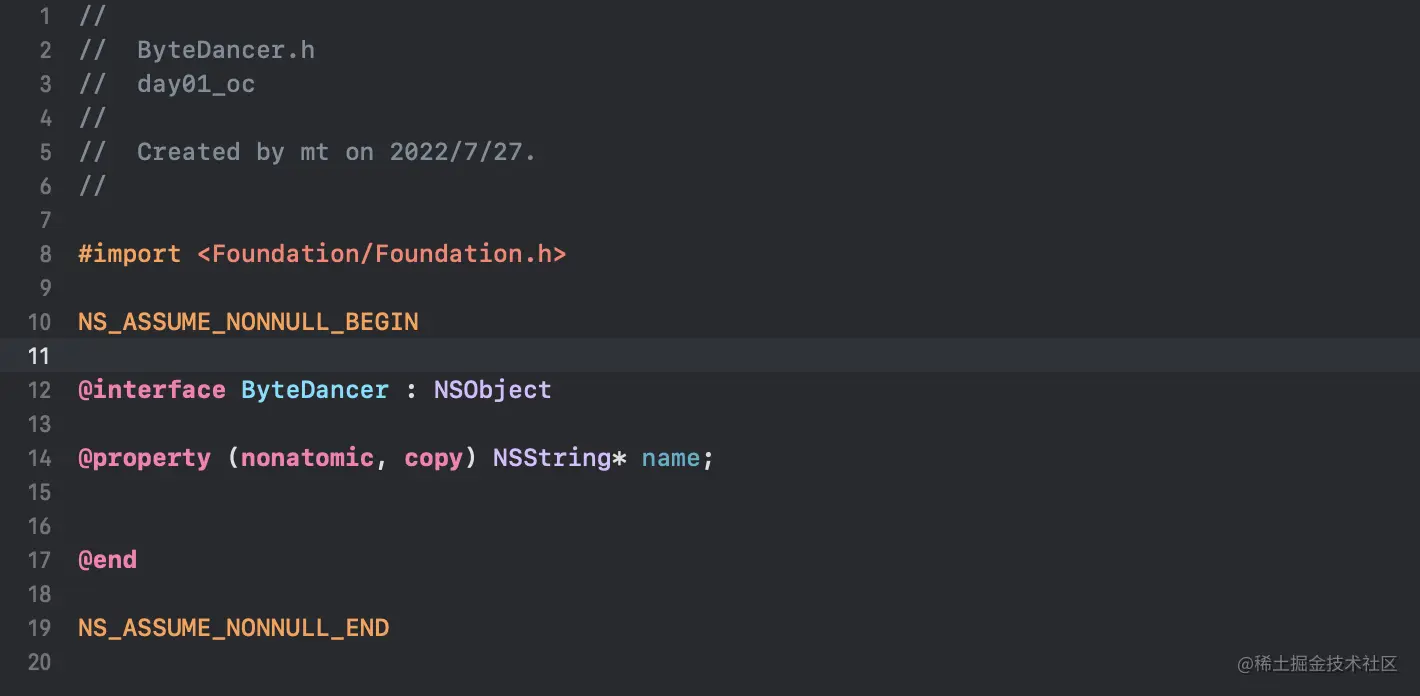Click the @property keyword on line 14
The height and width of the screenshot is (696, 1420).
coord(144,457)
